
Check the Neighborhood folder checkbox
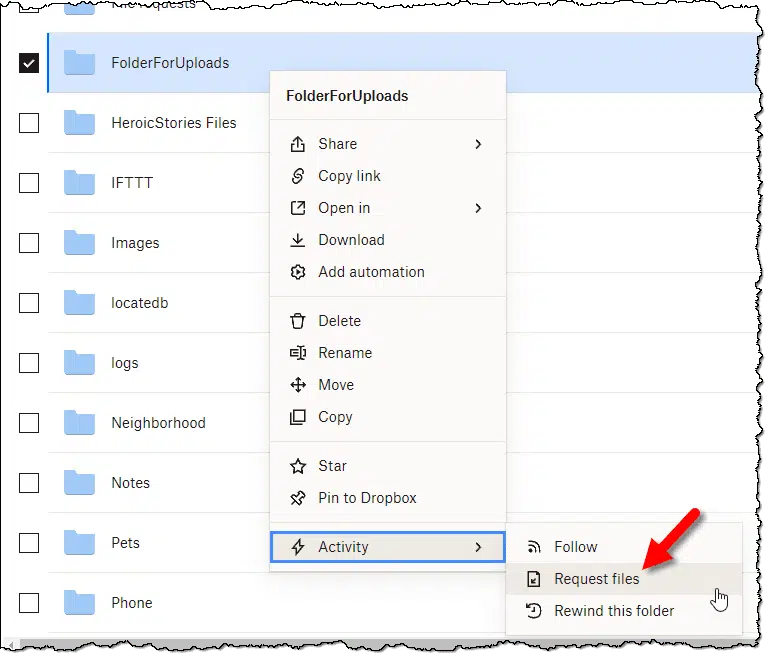click(x=29, y=424)
